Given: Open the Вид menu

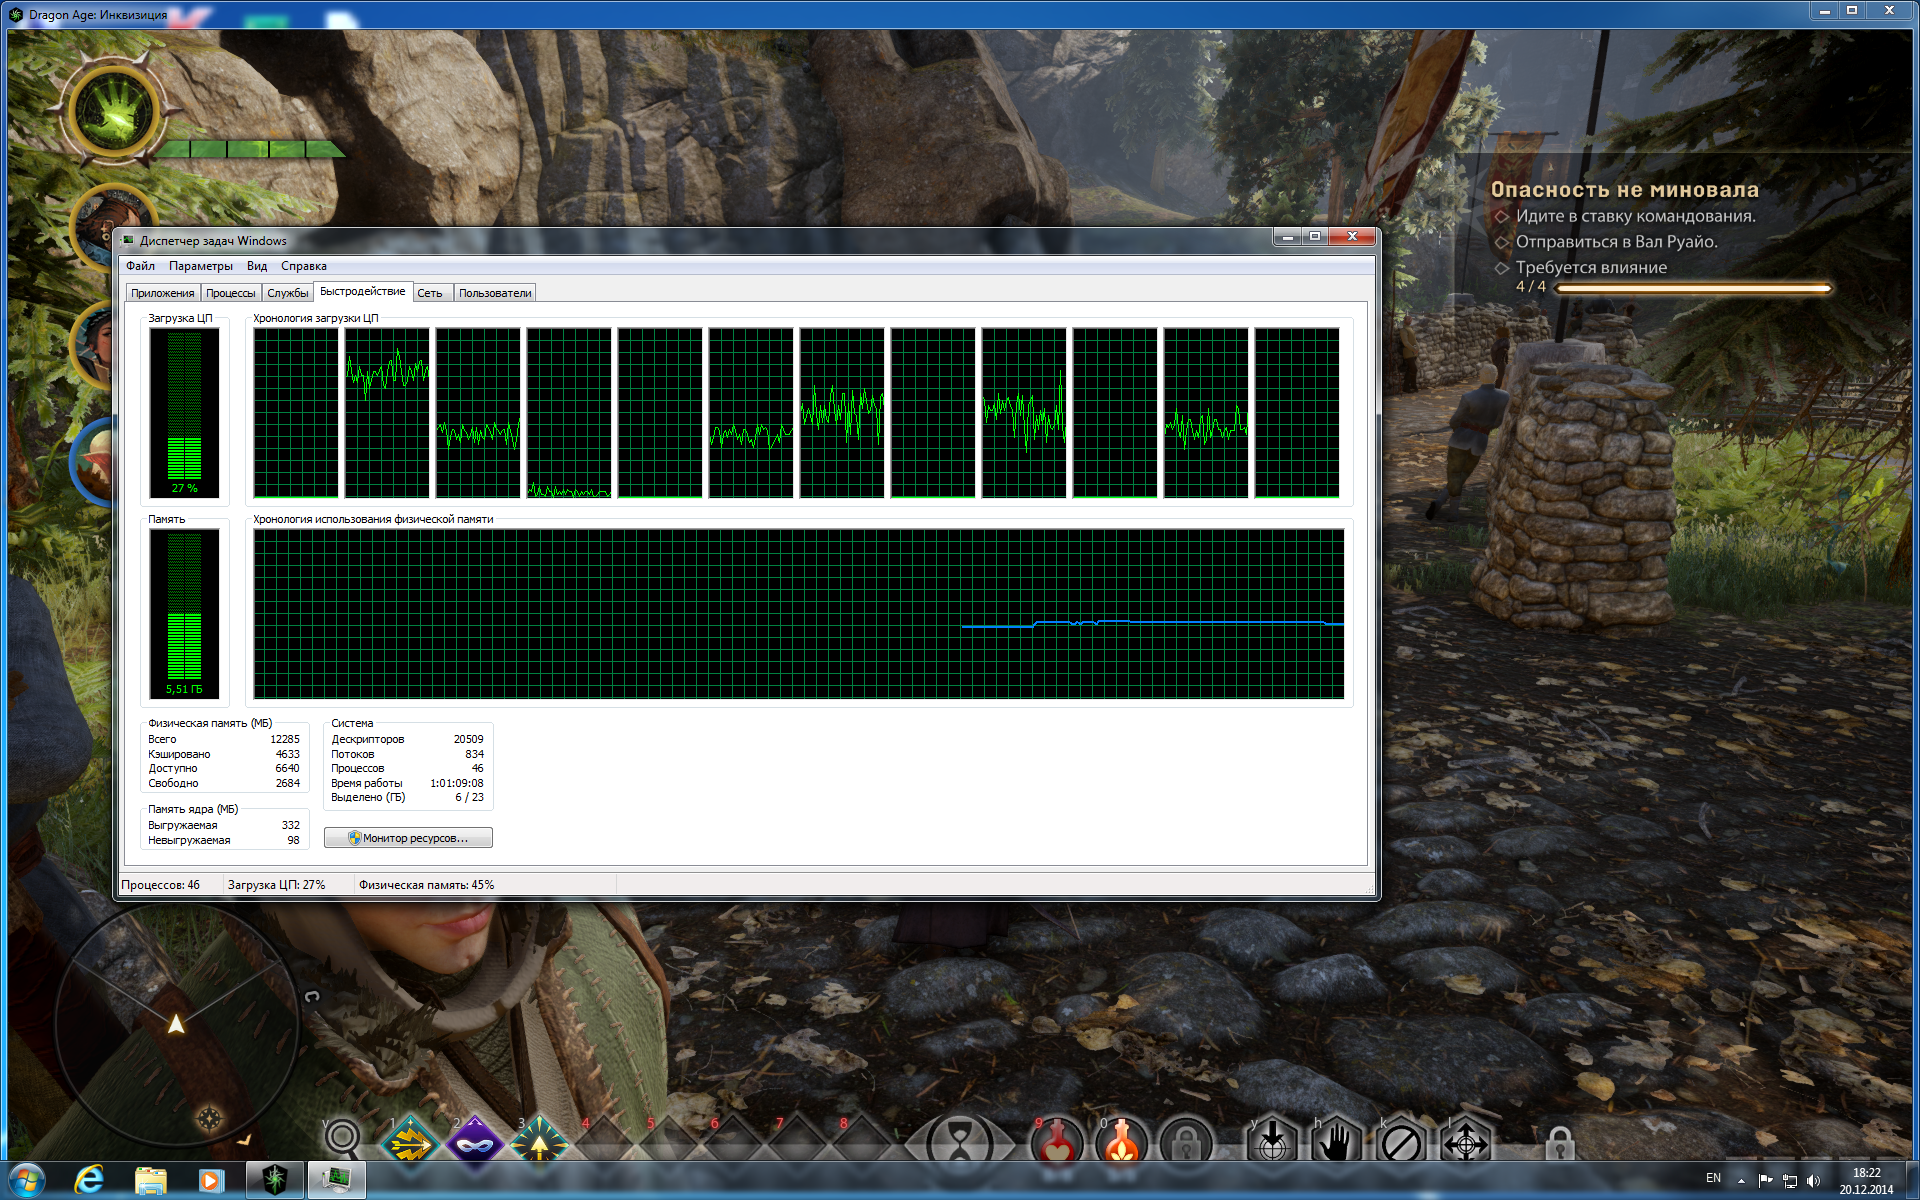Looking at the screenshot, I should (x=257, y=266).
